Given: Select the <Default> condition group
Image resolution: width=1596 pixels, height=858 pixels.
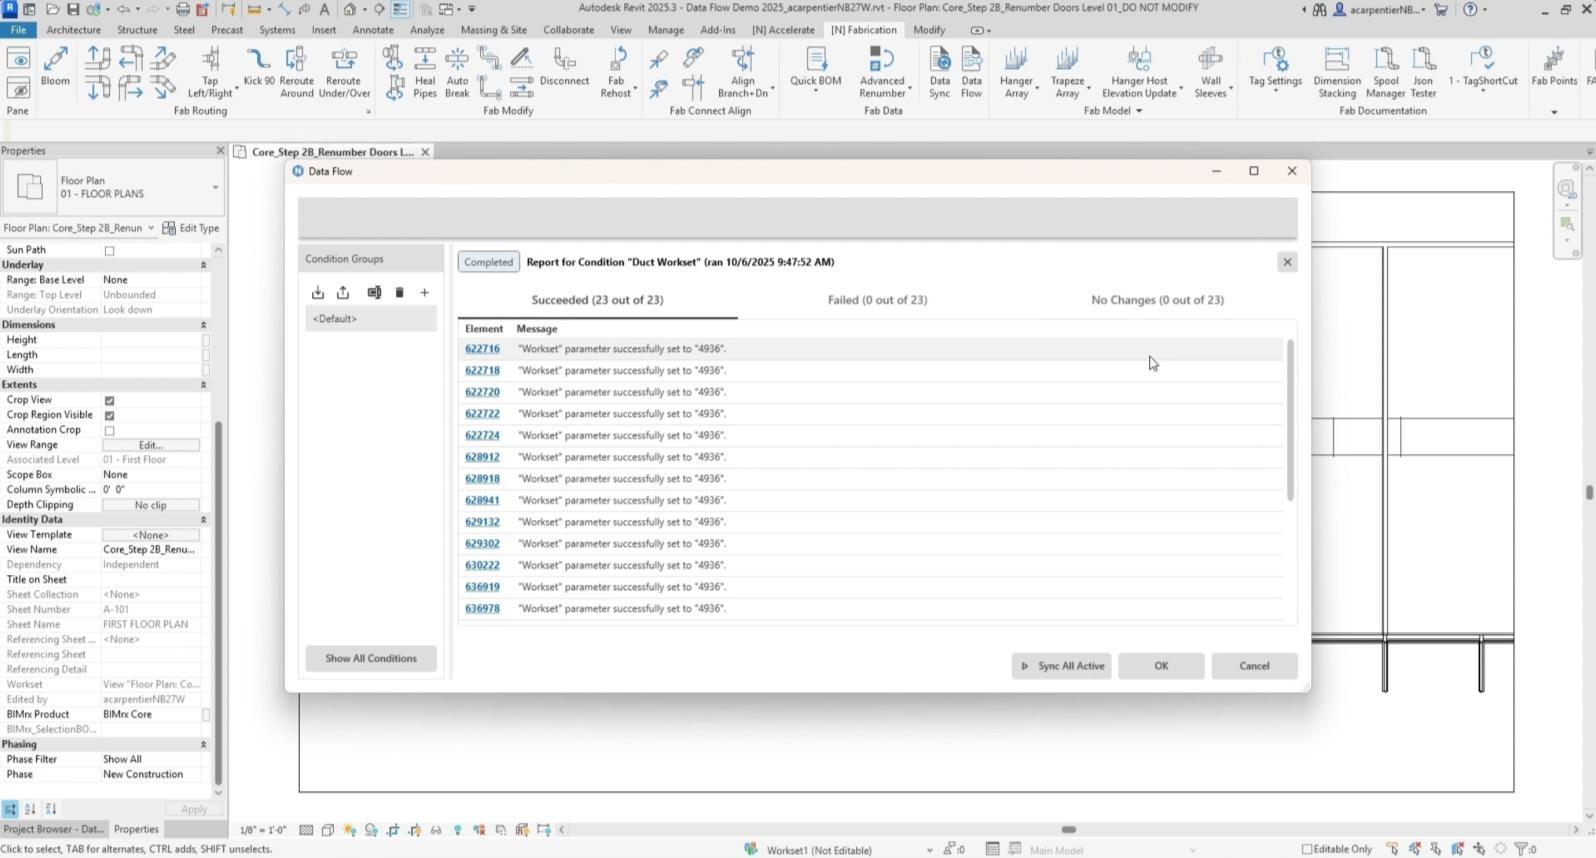Looking at the screenshot, I should 371,319.
